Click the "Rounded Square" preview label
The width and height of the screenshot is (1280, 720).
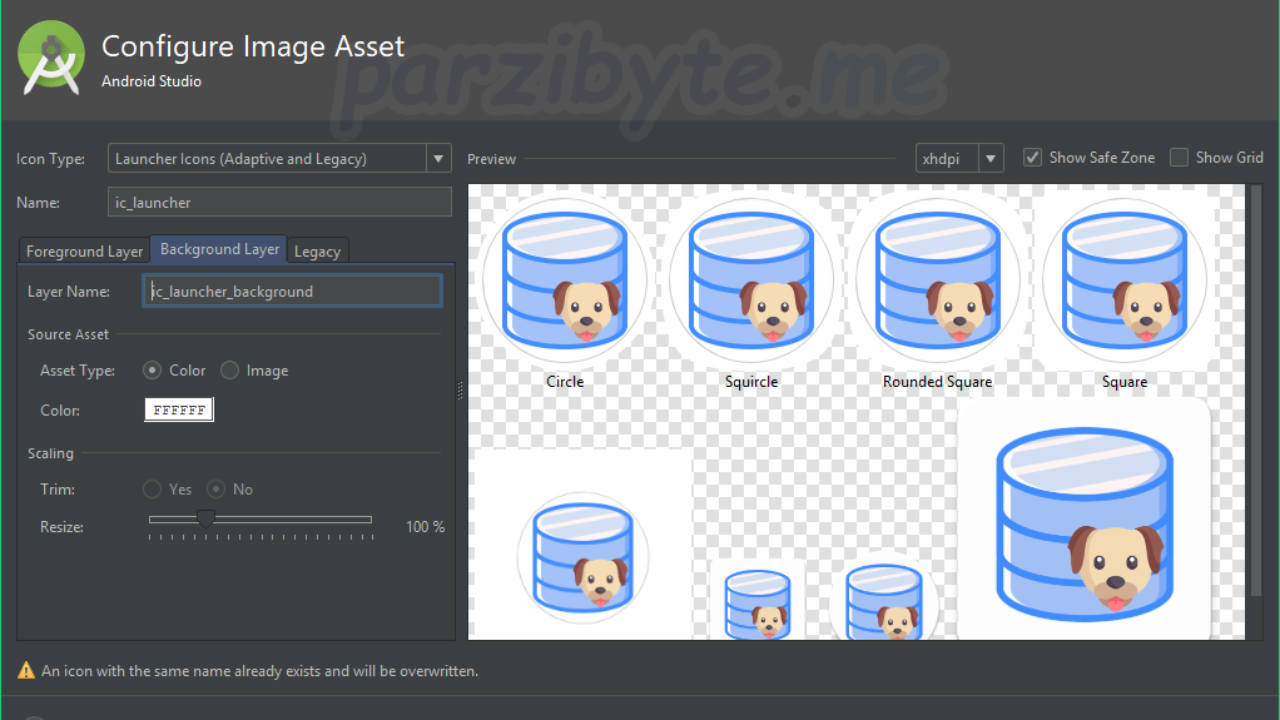[x=937, y=381]
